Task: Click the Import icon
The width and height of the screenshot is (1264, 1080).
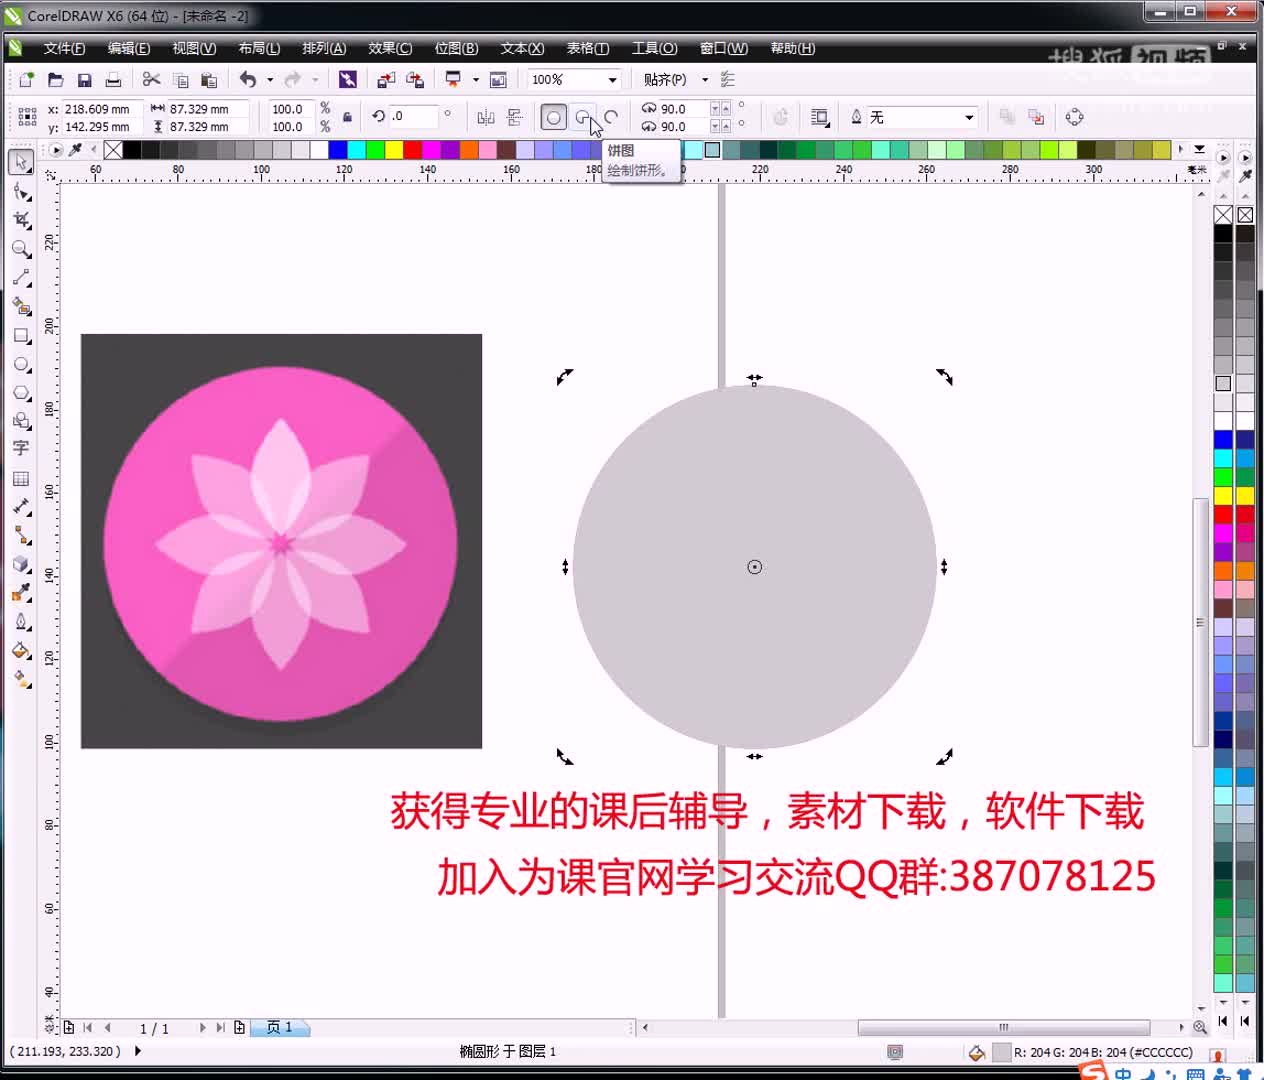Action: (x=386, y=80)
